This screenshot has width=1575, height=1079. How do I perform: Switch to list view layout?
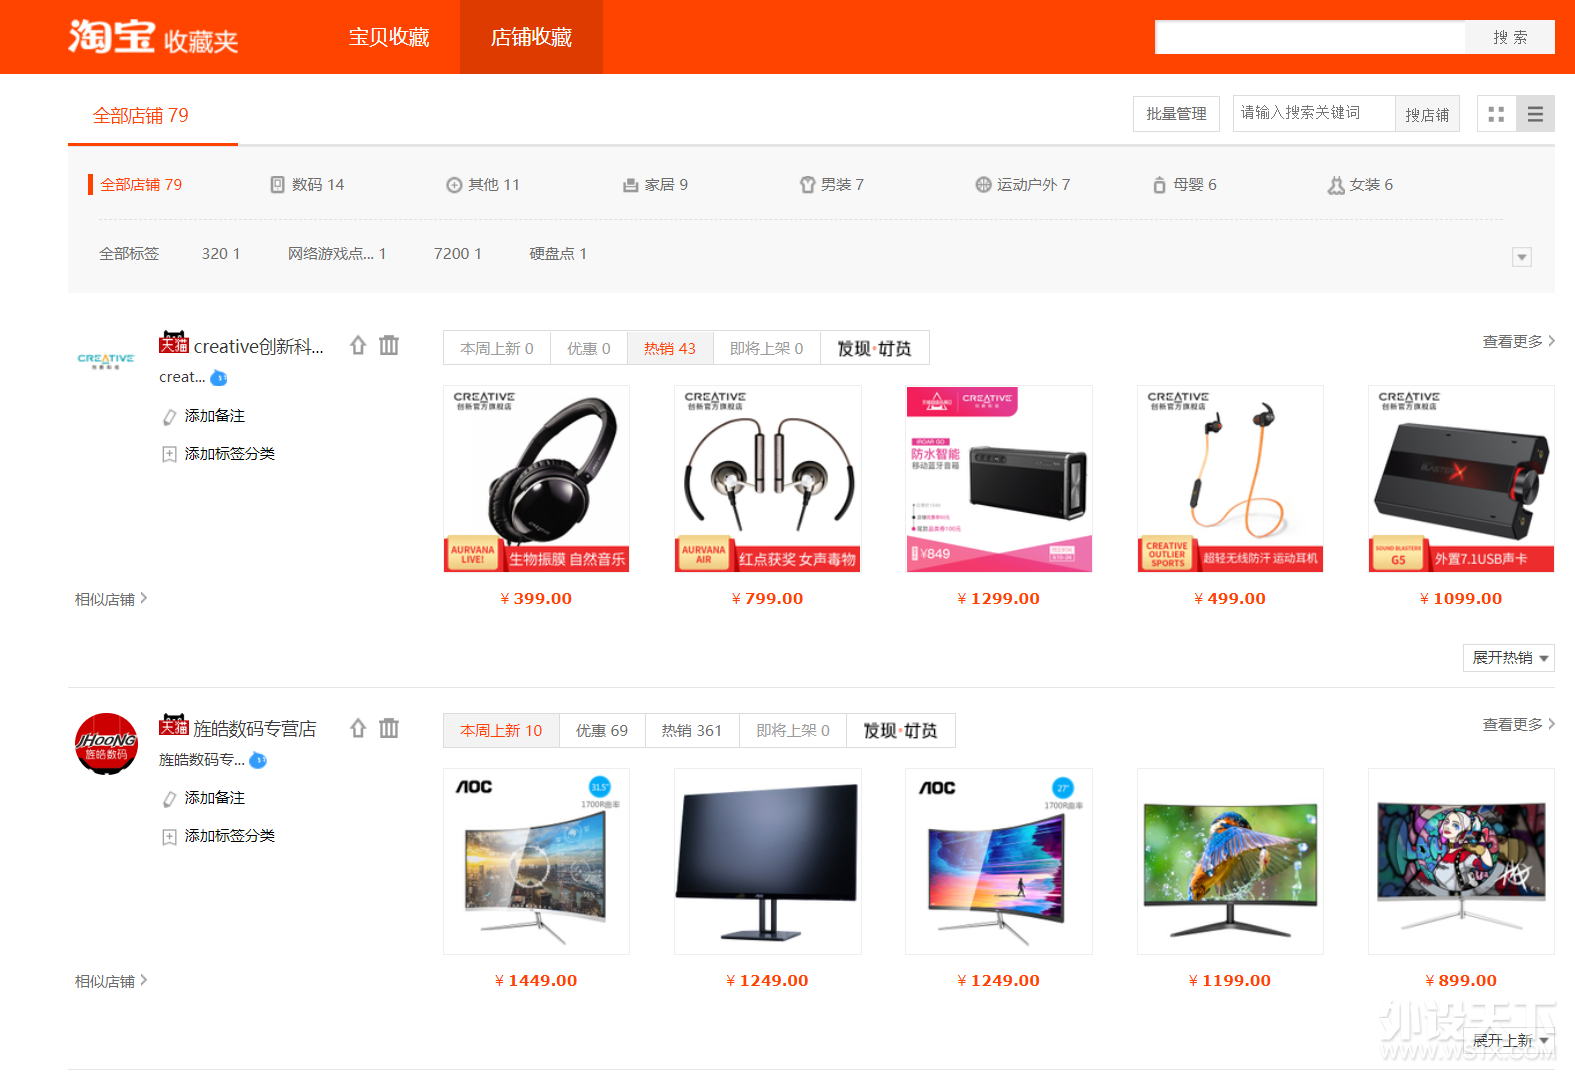tap(1535, 114)
